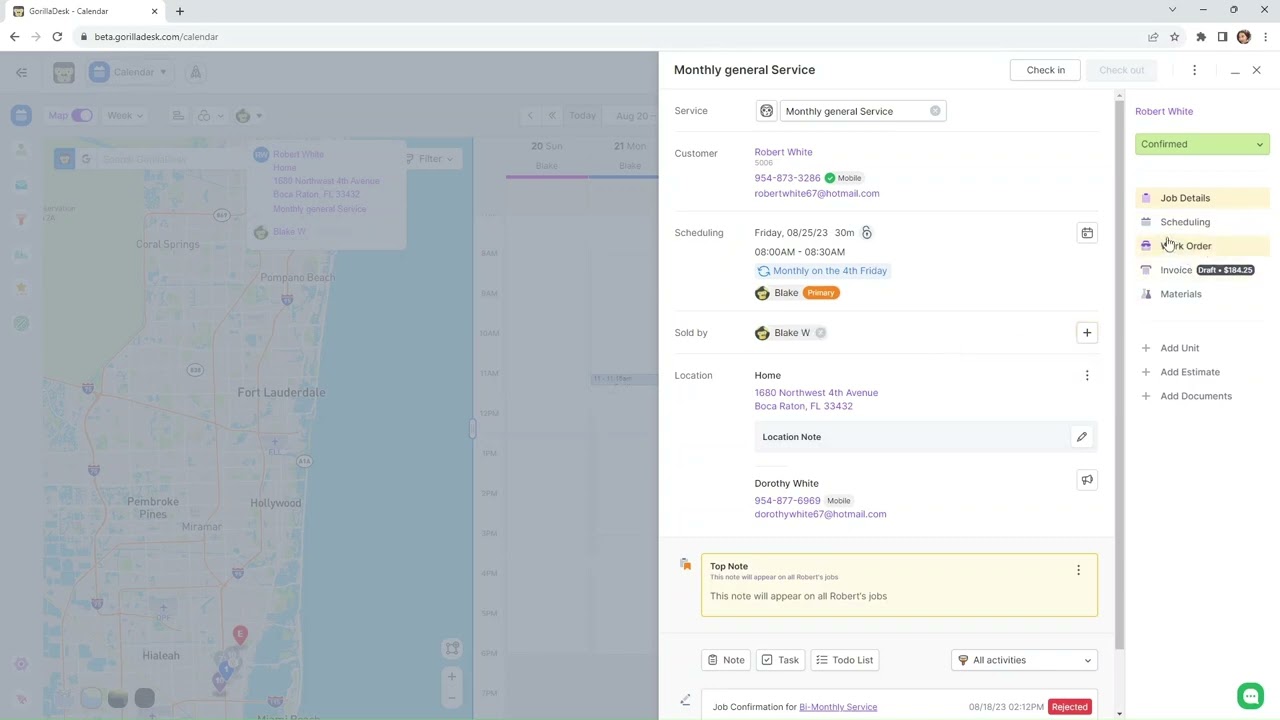Click the Check in button
Image resolution: width=1280 pixels, height=720 pixels.
(x=1045, y=70)
